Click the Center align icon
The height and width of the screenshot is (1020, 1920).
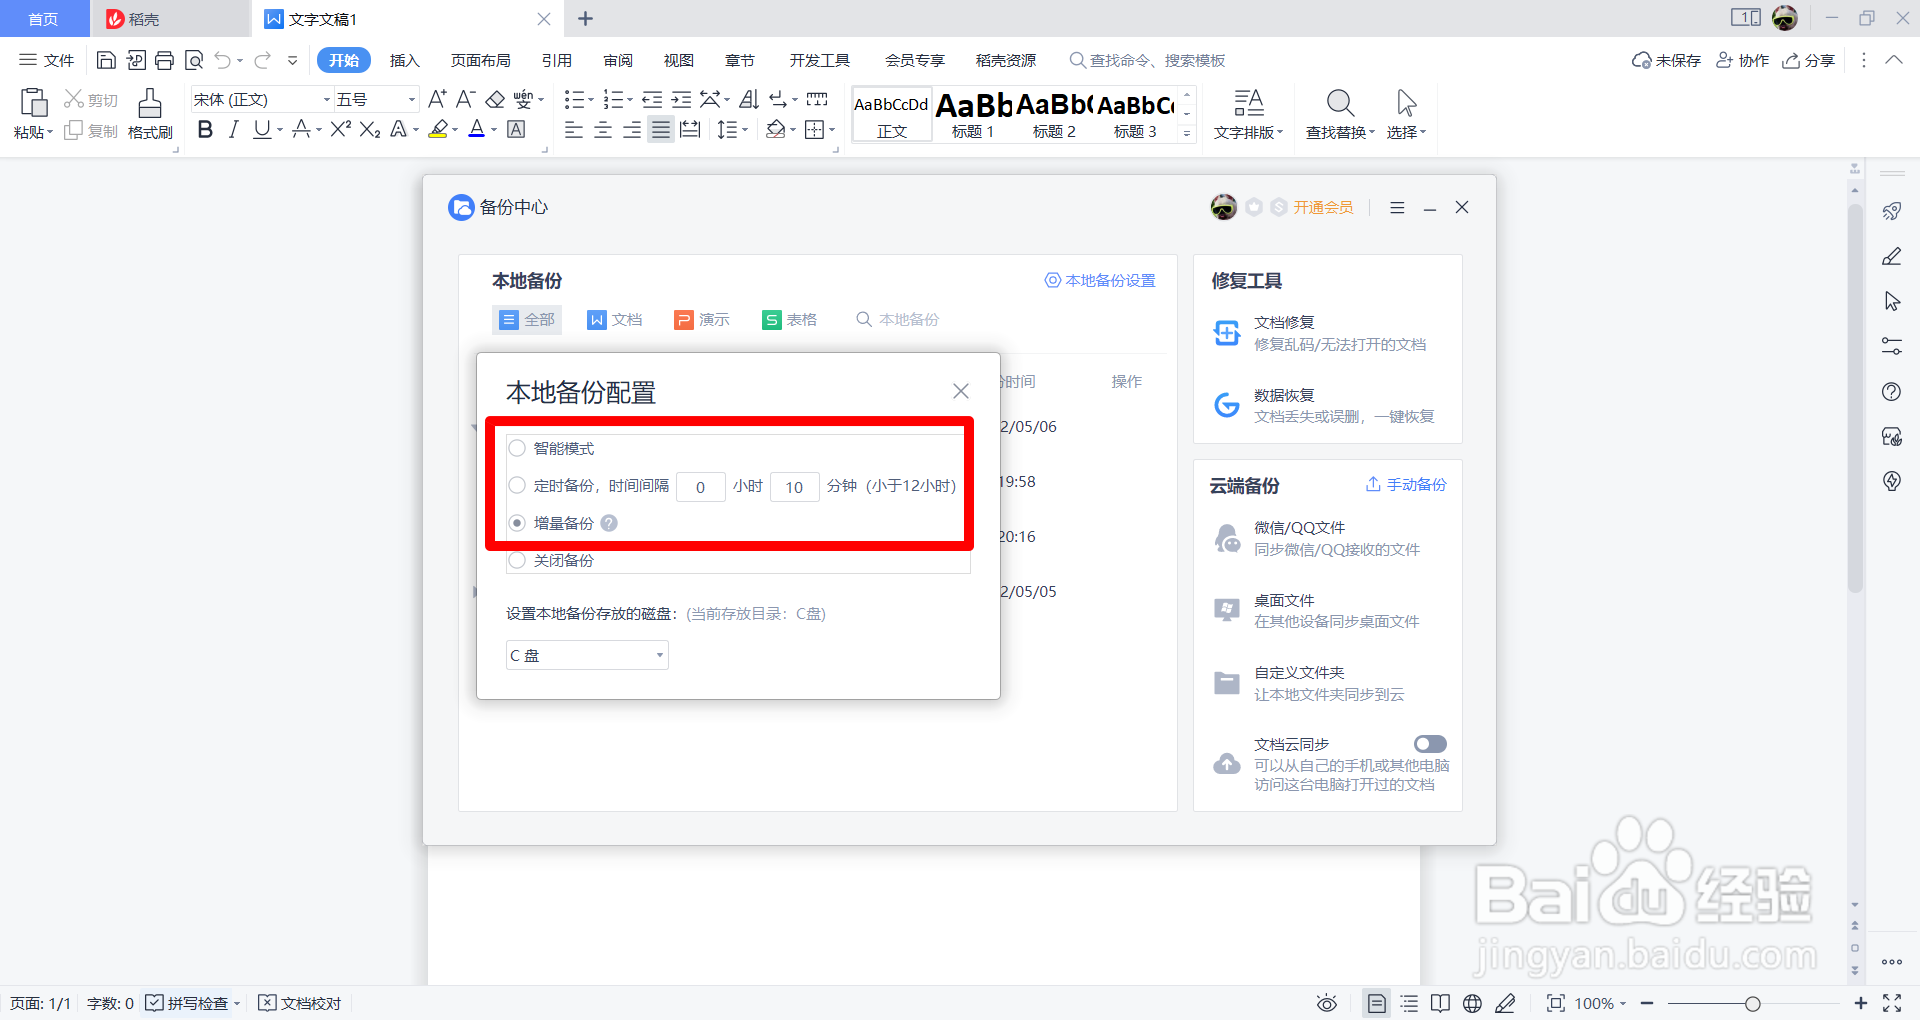[603, 130]
